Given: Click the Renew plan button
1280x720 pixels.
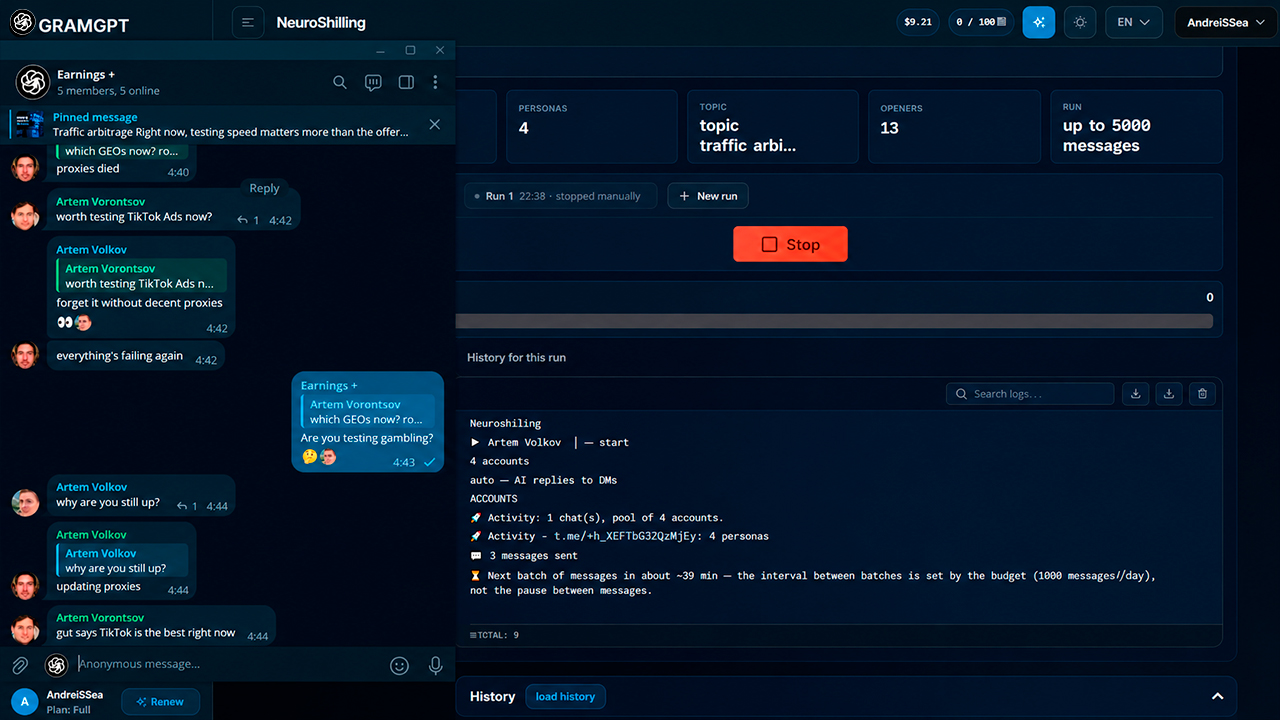Looking at the screenshot, I should click(x=160, y=702).
